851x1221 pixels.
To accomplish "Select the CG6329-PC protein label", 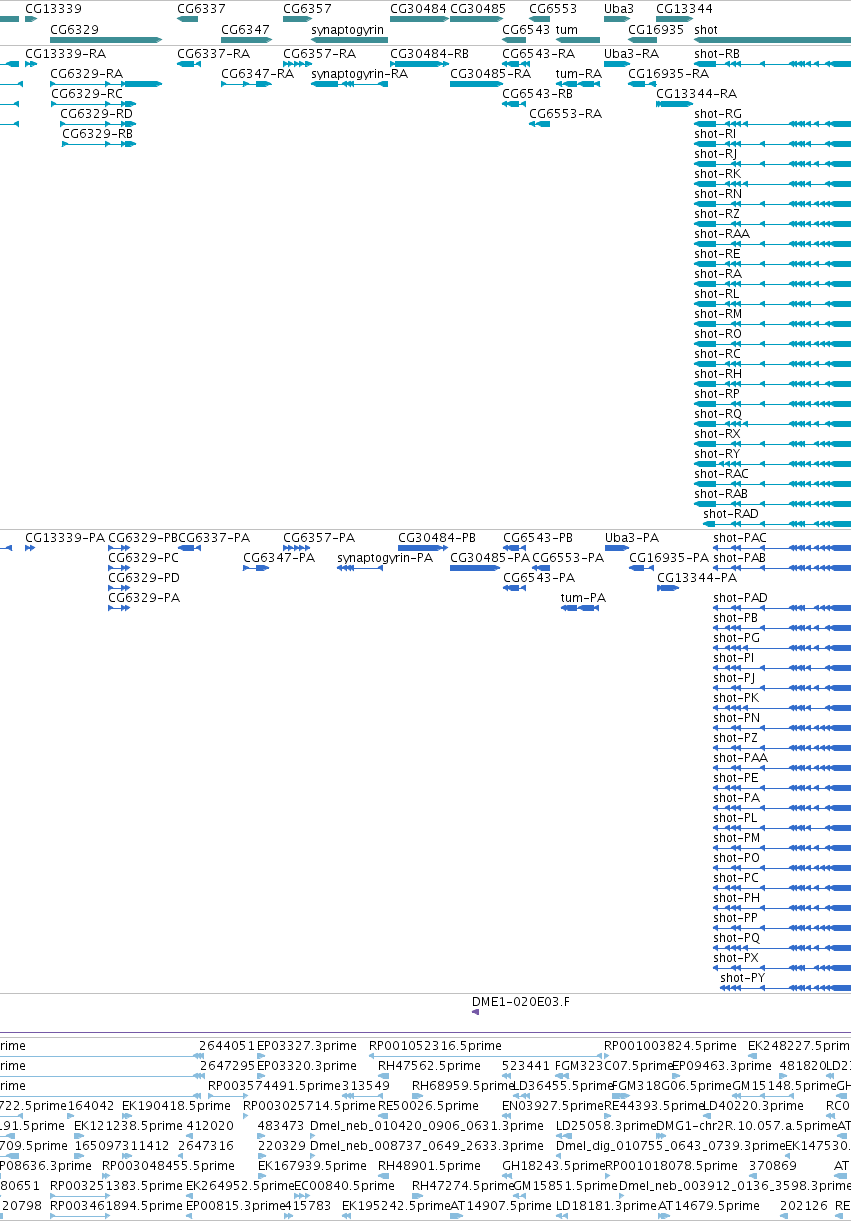I will [x=144, y=558].
